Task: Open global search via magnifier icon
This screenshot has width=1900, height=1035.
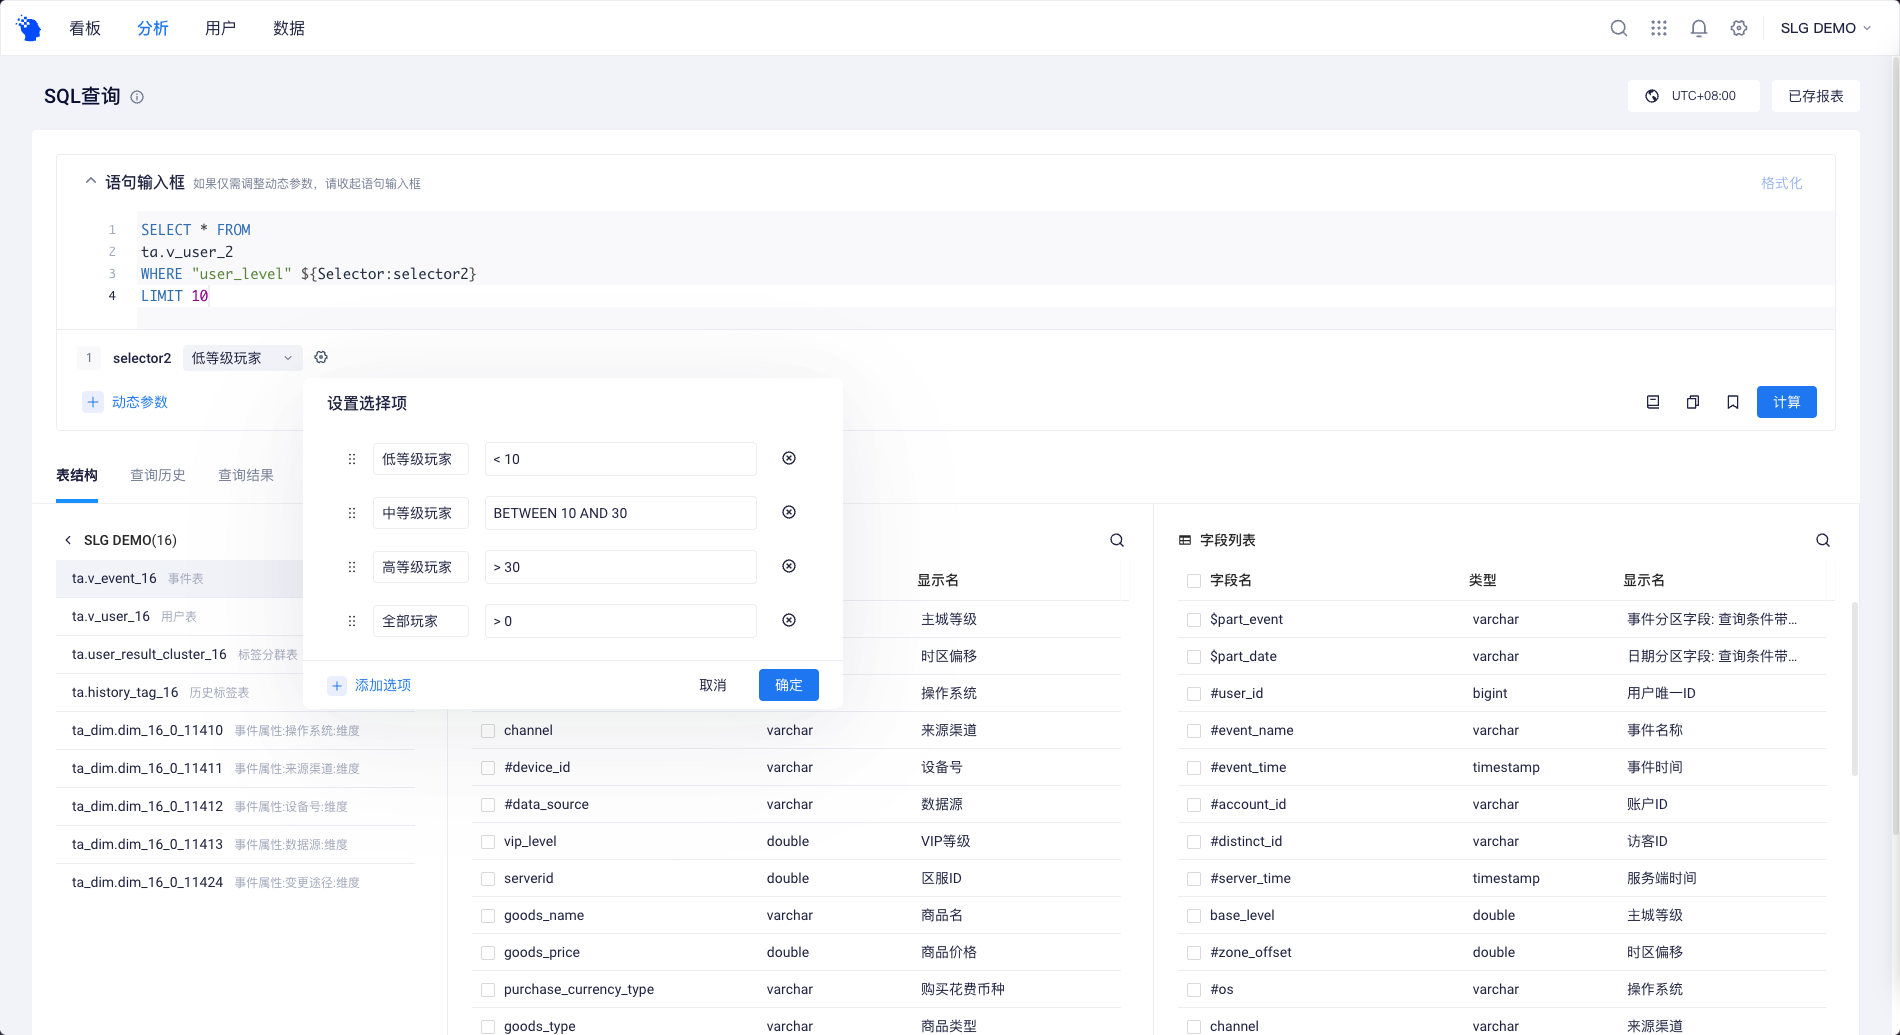Action: (1618, 27)
